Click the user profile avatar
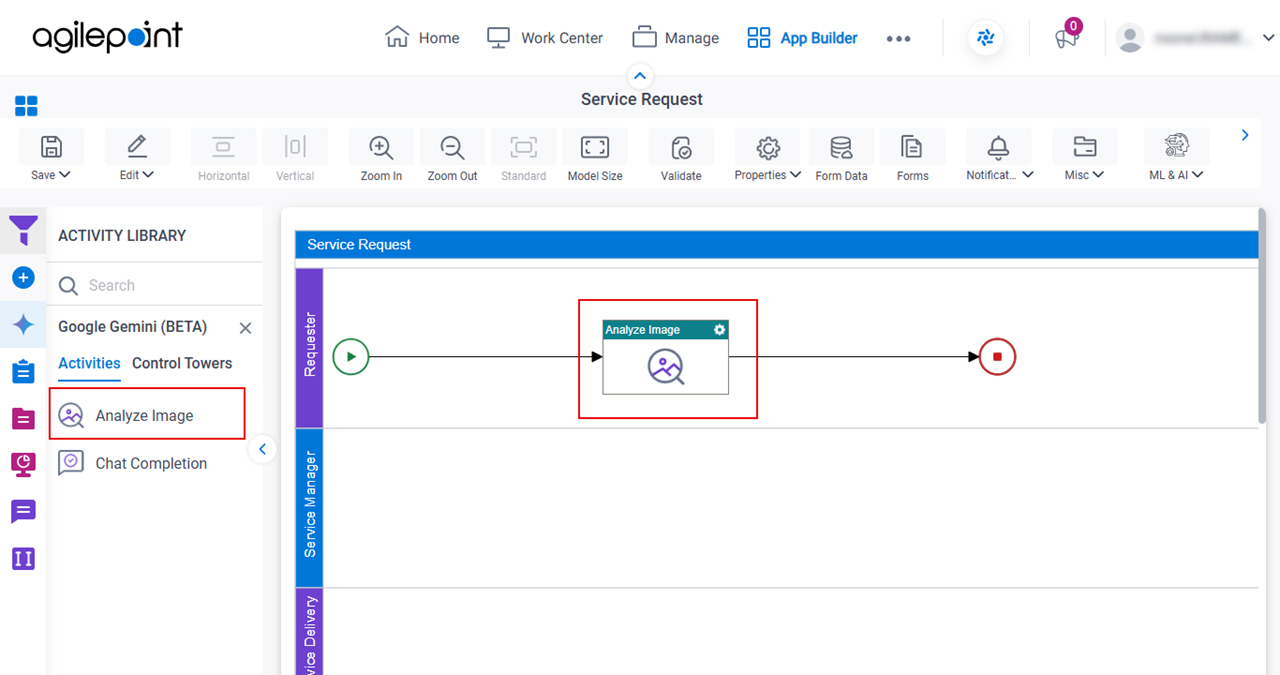This screenshot has height=675, width=1280. tap(1130, 38)
